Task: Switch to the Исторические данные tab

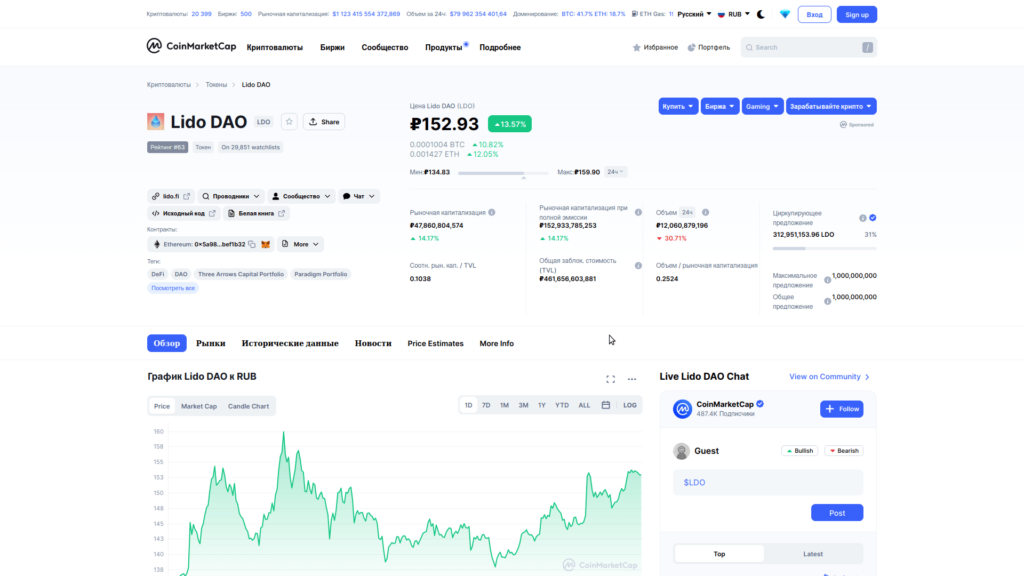Action: pyautogui.click(x=290, y=343)
